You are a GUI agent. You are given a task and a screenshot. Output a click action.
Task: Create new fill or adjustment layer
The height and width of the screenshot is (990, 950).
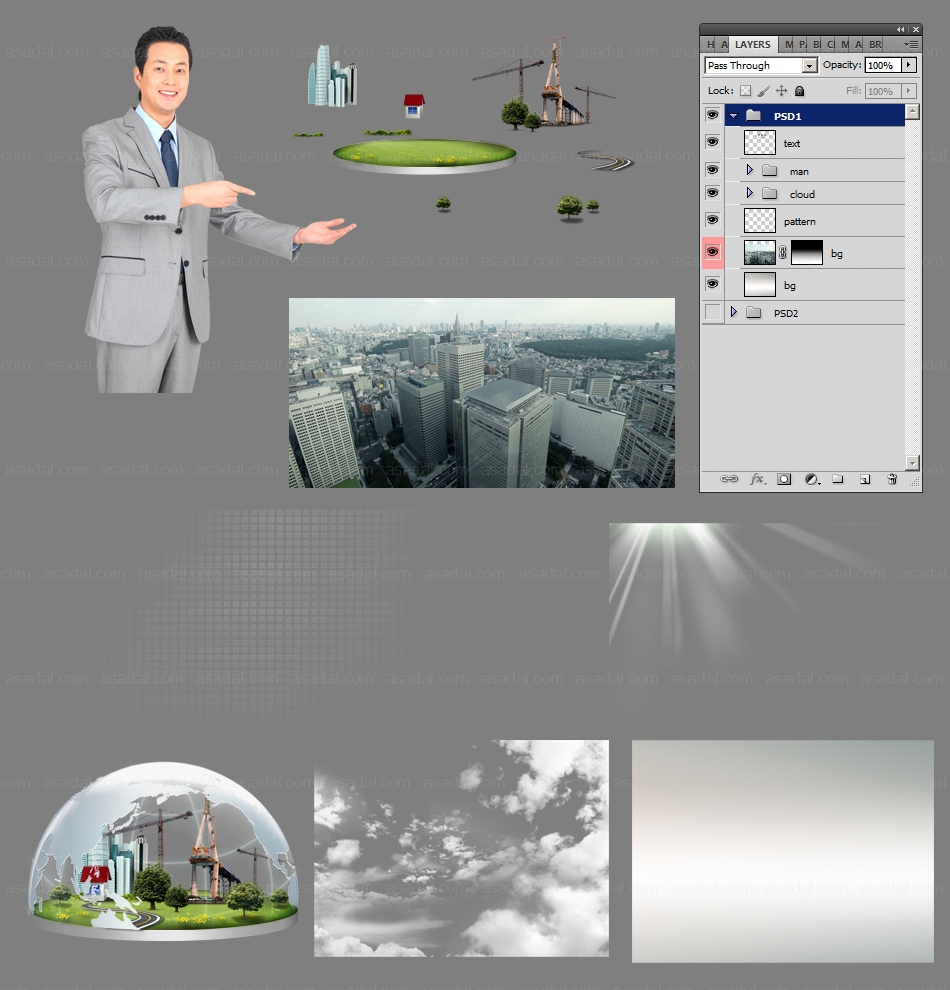811,480
